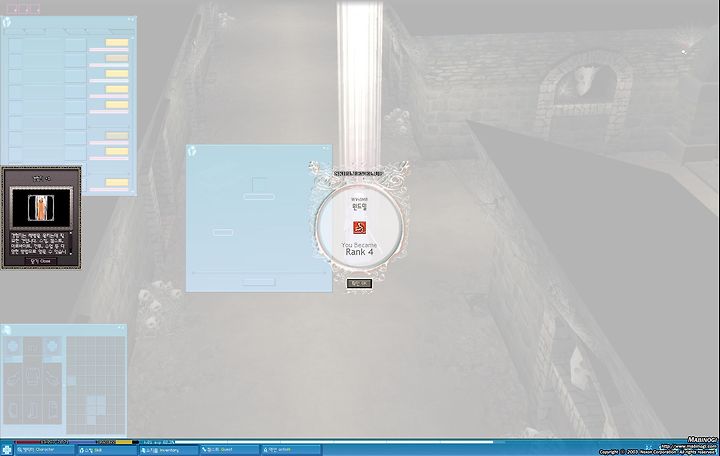720x456 pixels.
Task: Click scrollbar down arrow in dark dialog
Action: [71, 252]
